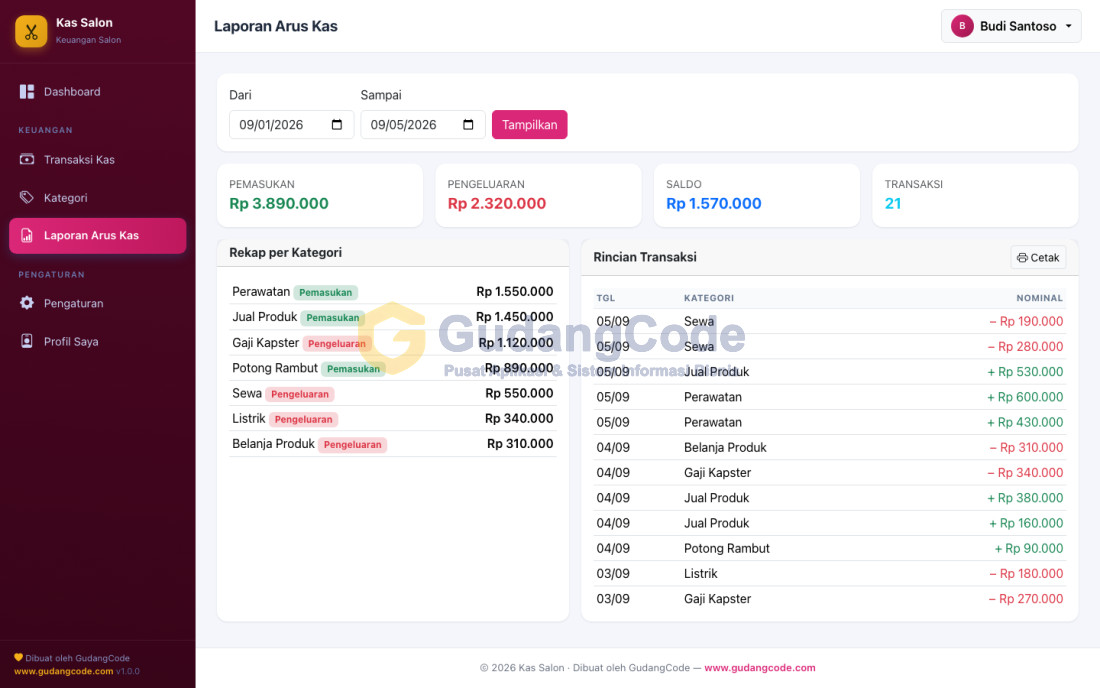Click the Budi Santoso avatar circle
The width and height of the screenshot is (1100, 688).
962,26
